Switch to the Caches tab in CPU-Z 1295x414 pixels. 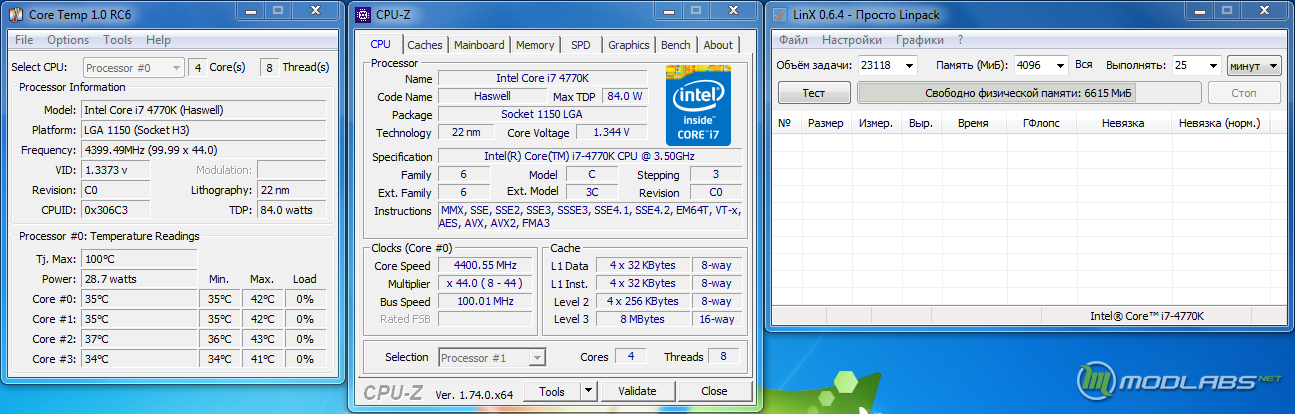[x=425, y=45]
